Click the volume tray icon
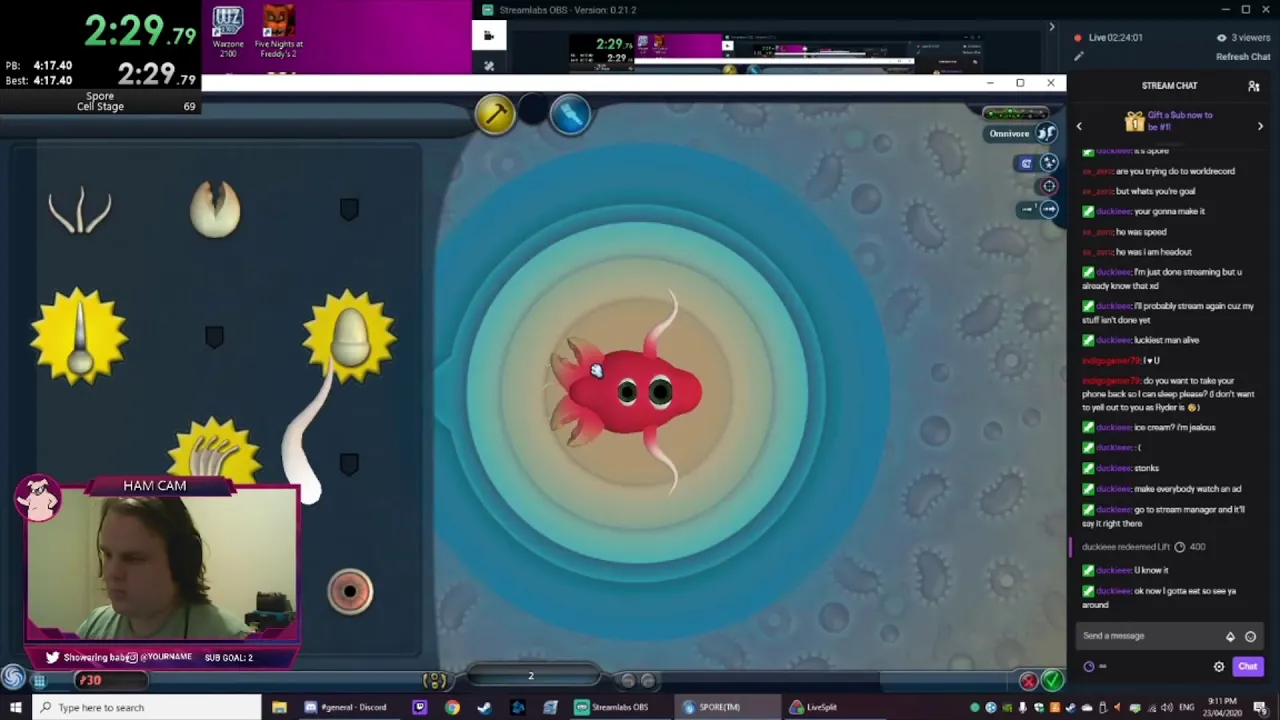1280x720 pixels. click(x=1167, y=708)
